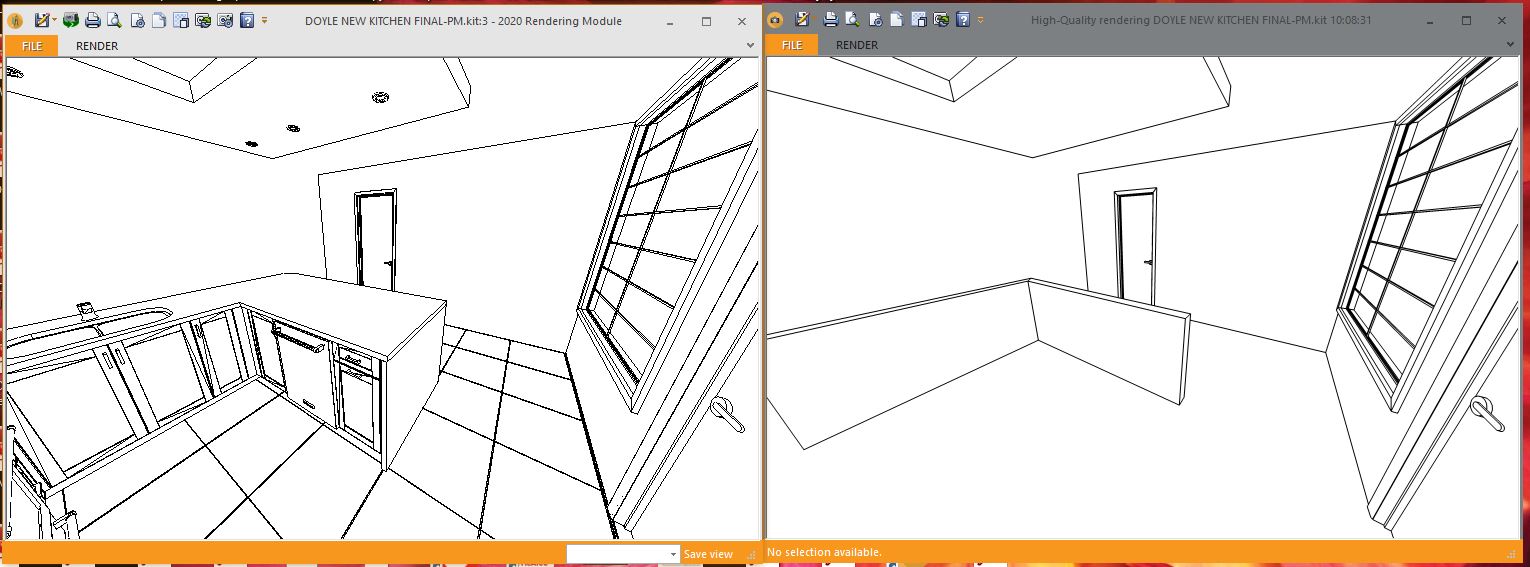Open the RENDER tab in High-Quality rendering window

857,45
